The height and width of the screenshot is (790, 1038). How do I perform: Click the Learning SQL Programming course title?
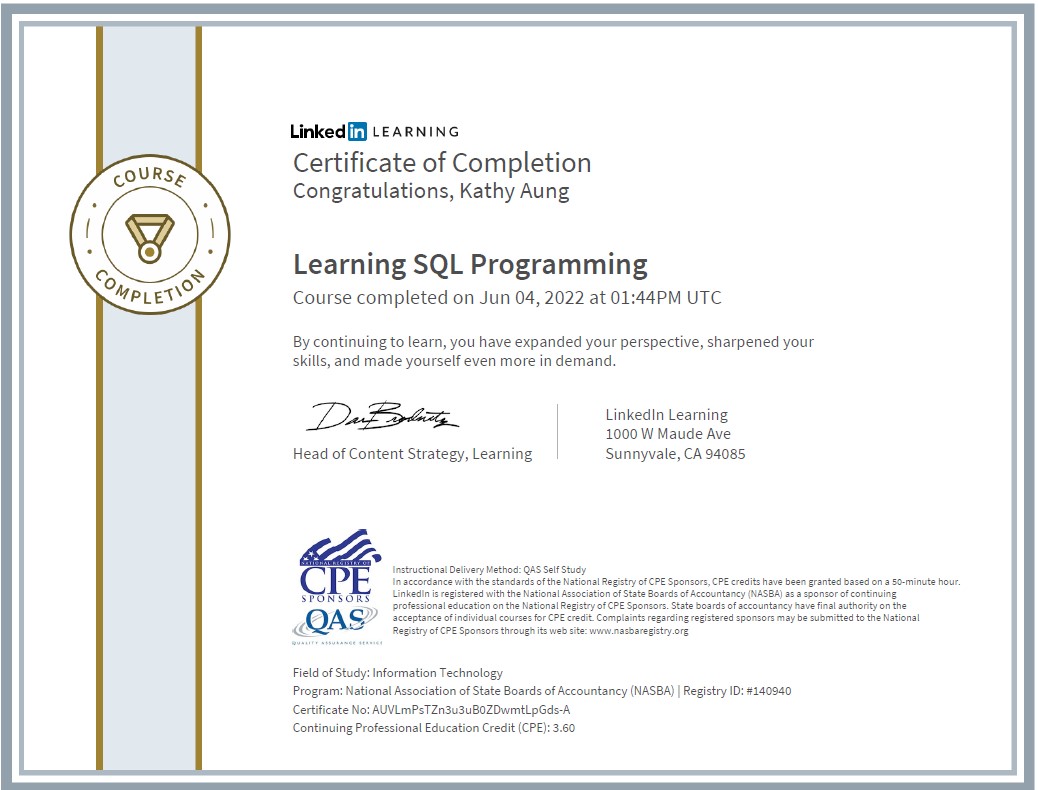[x=471, y=265]
